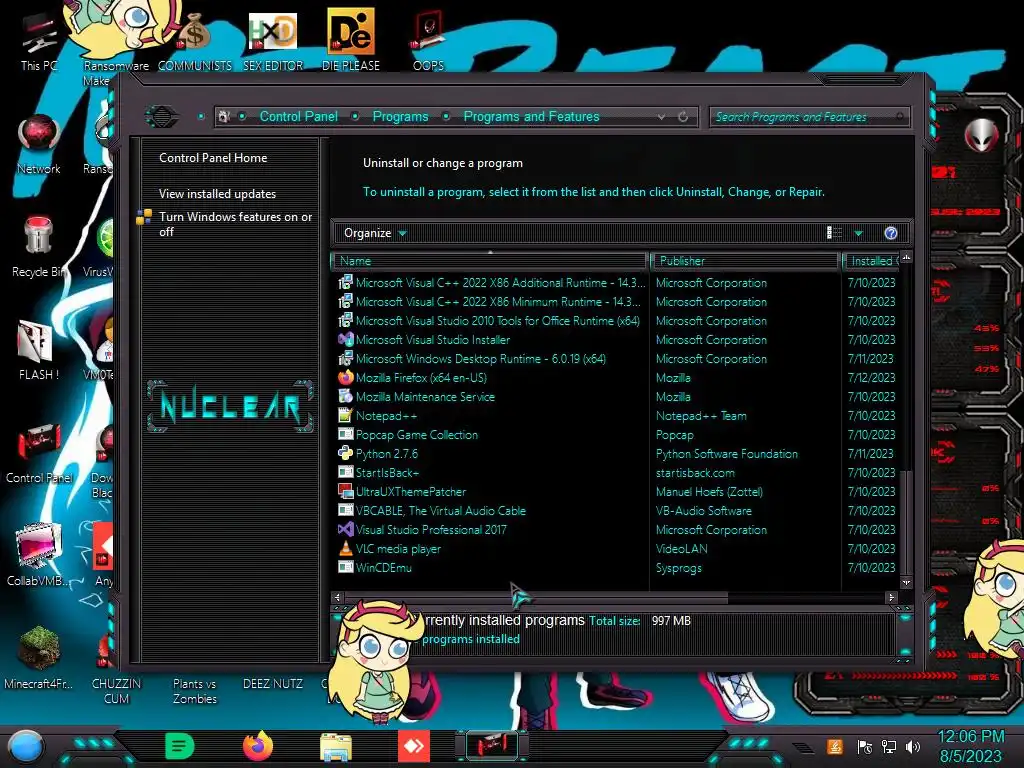
Task: Open the red AnyDesk taskbar icon
Action: click(413, 746)
